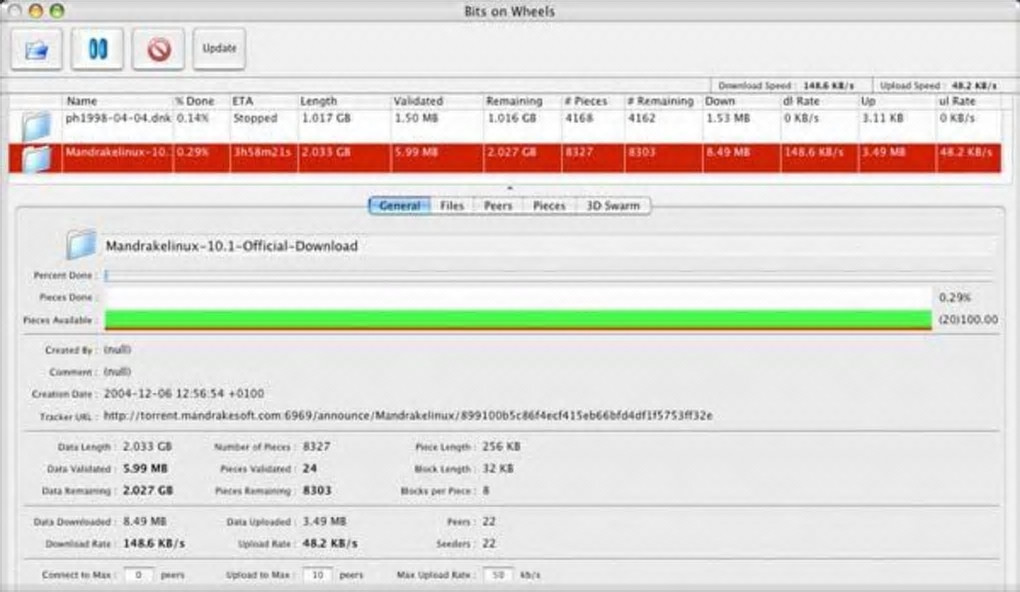Click the green Pieces Available bar
This screenshot has height=592, width=1020.
pos(518,320)
